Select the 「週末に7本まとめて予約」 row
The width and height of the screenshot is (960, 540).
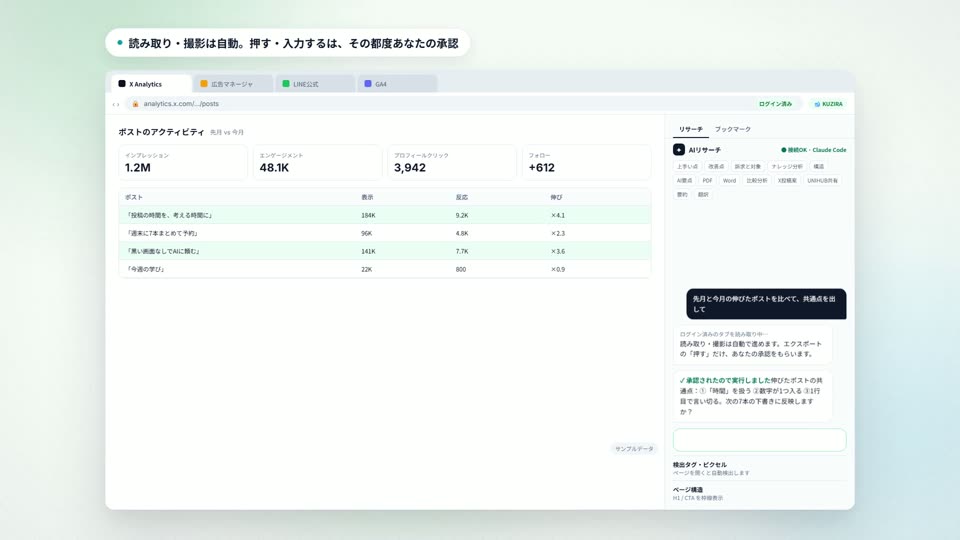click(384, 233)
